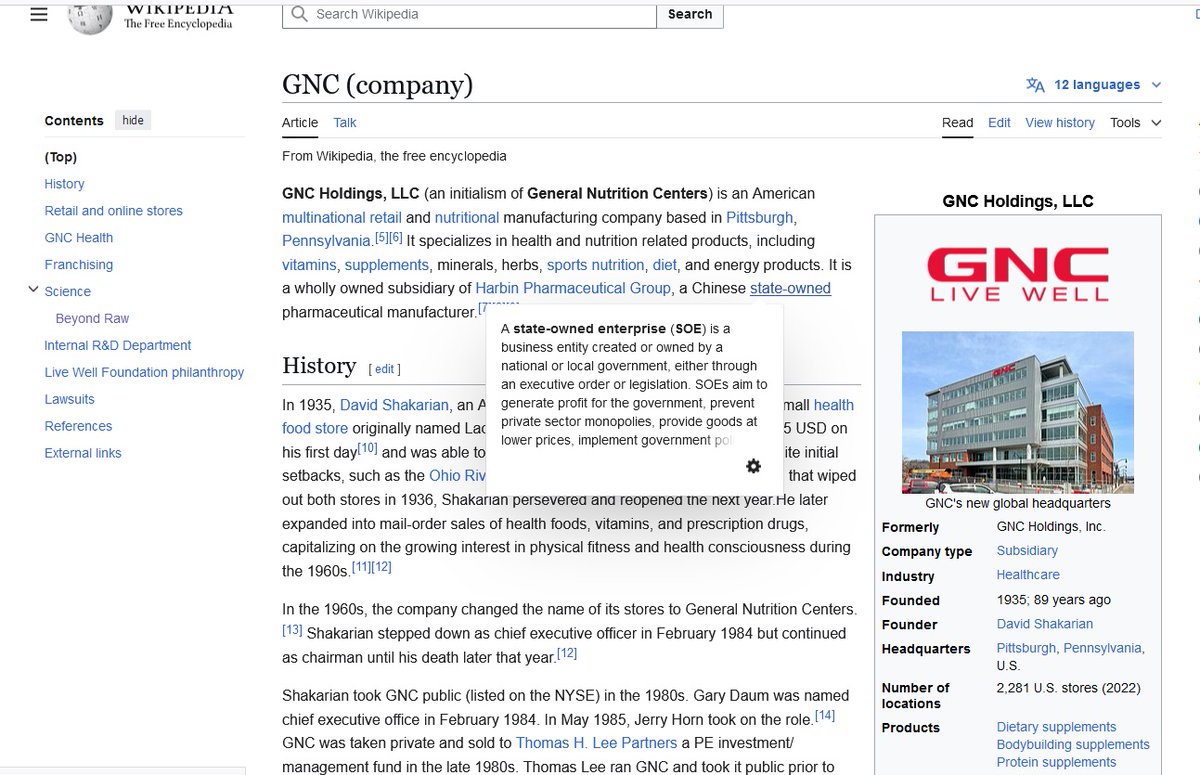The image size is (1200, 775).
Task: Jump to References section
Action: point(78,427)
